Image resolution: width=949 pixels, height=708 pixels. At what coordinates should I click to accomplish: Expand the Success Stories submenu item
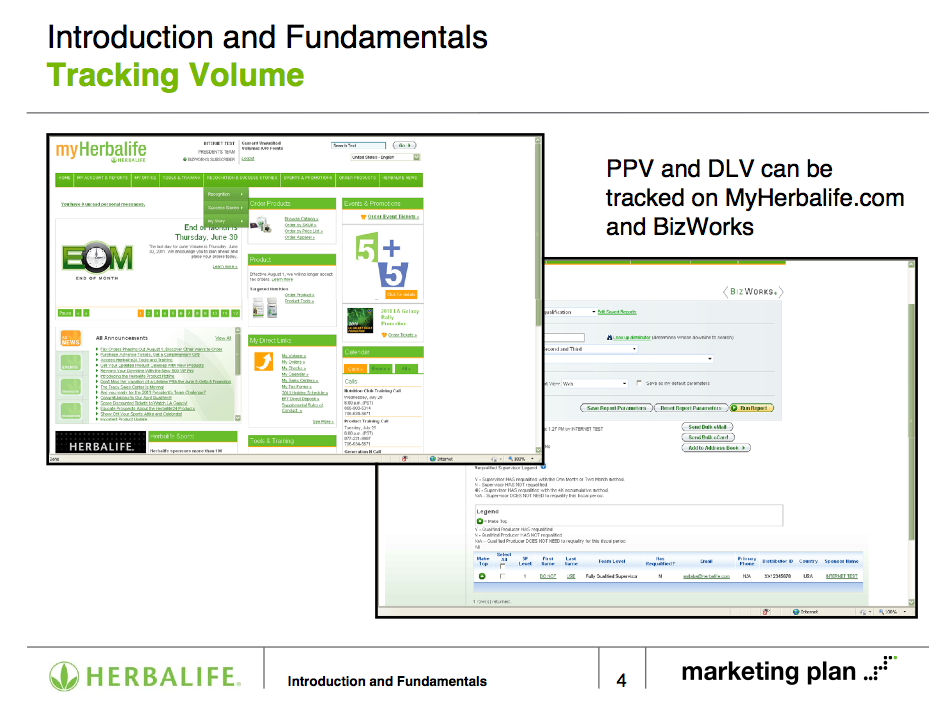click(225, 208)
